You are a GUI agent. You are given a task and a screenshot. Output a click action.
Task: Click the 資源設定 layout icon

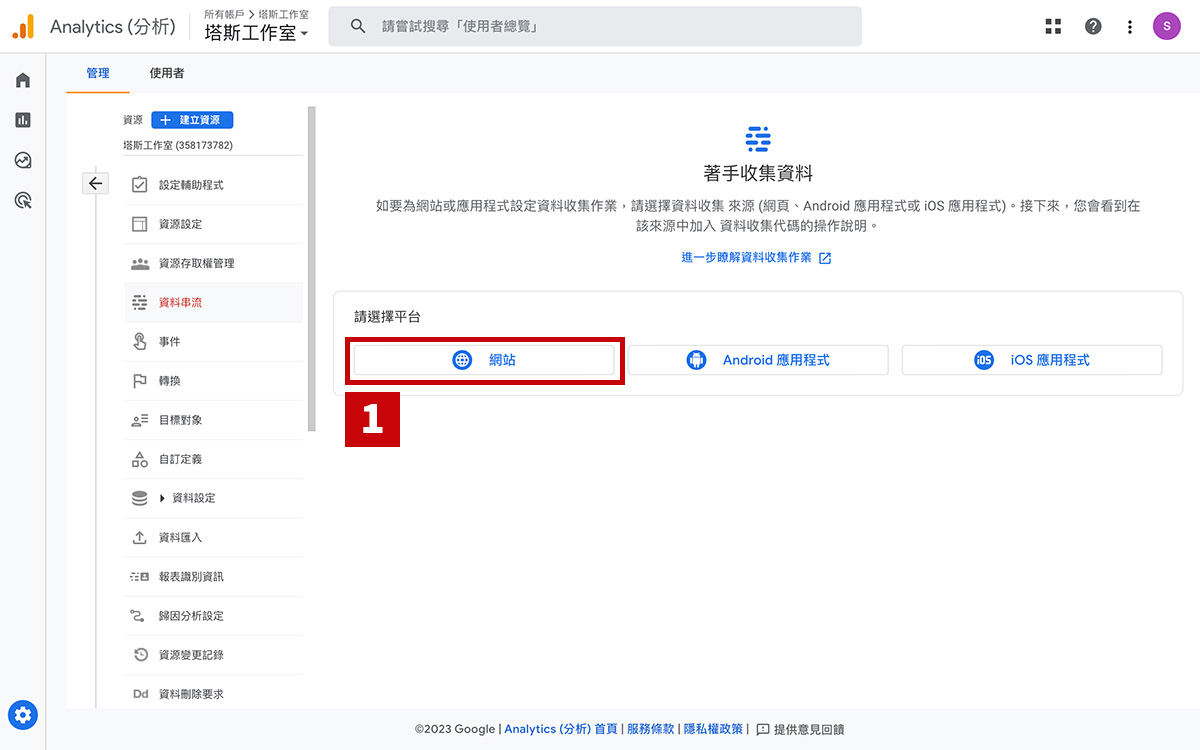[140, 224]
